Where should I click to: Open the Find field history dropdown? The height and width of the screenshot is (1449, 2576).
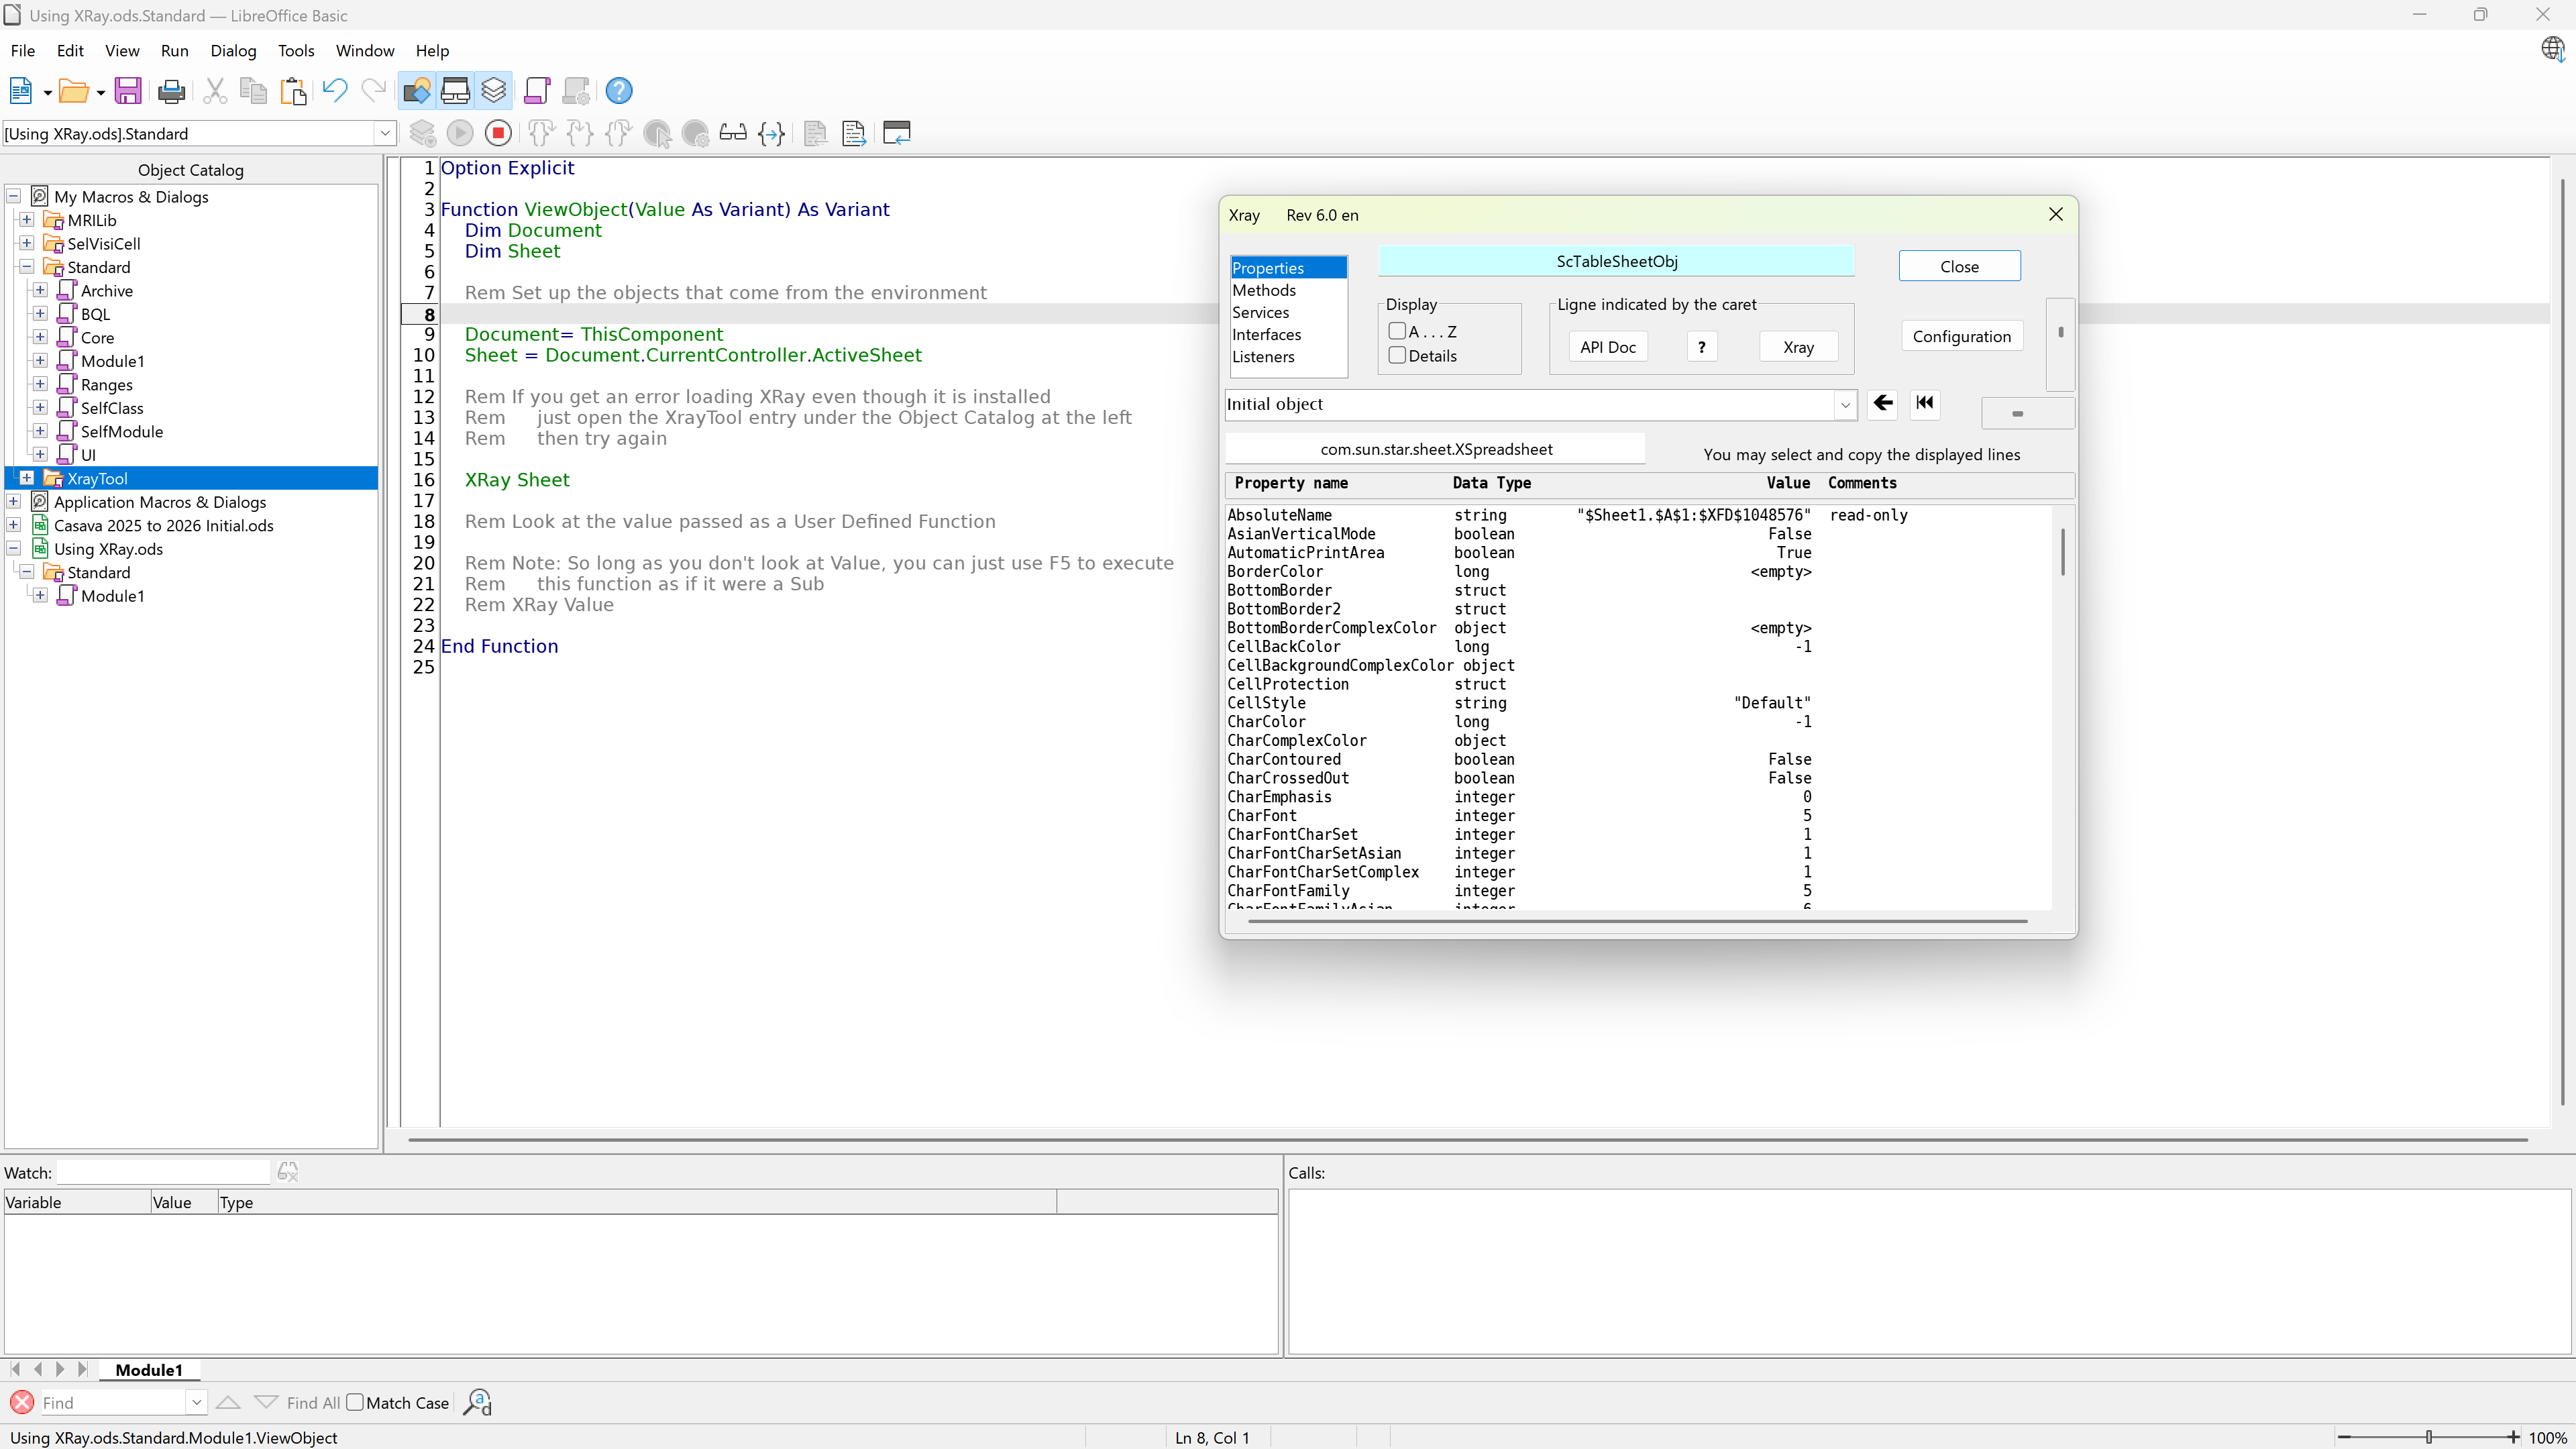coord(196,1402)
